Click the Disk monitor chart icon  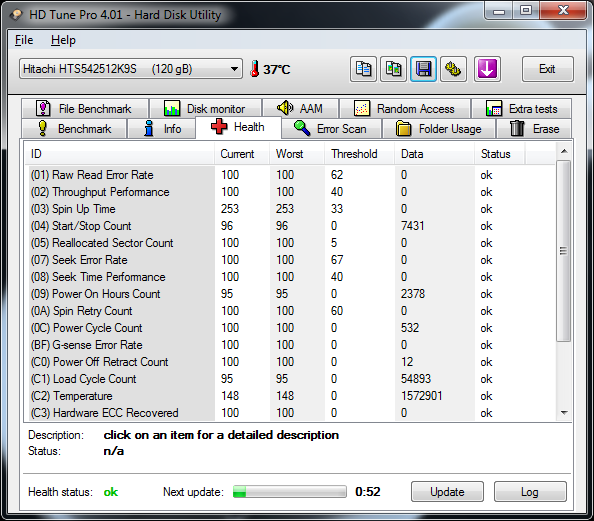(172, 108)
